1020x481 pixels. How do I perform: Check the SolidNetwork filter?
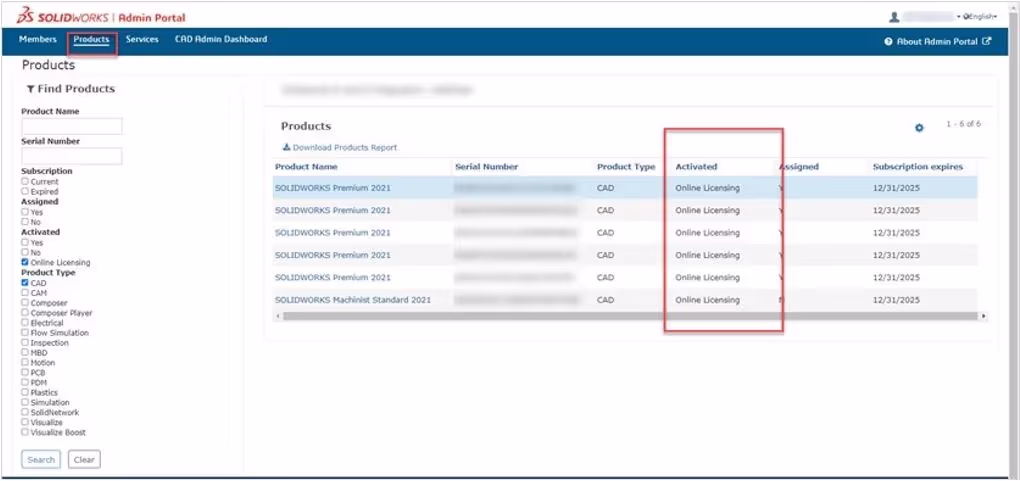coord(25,412)
